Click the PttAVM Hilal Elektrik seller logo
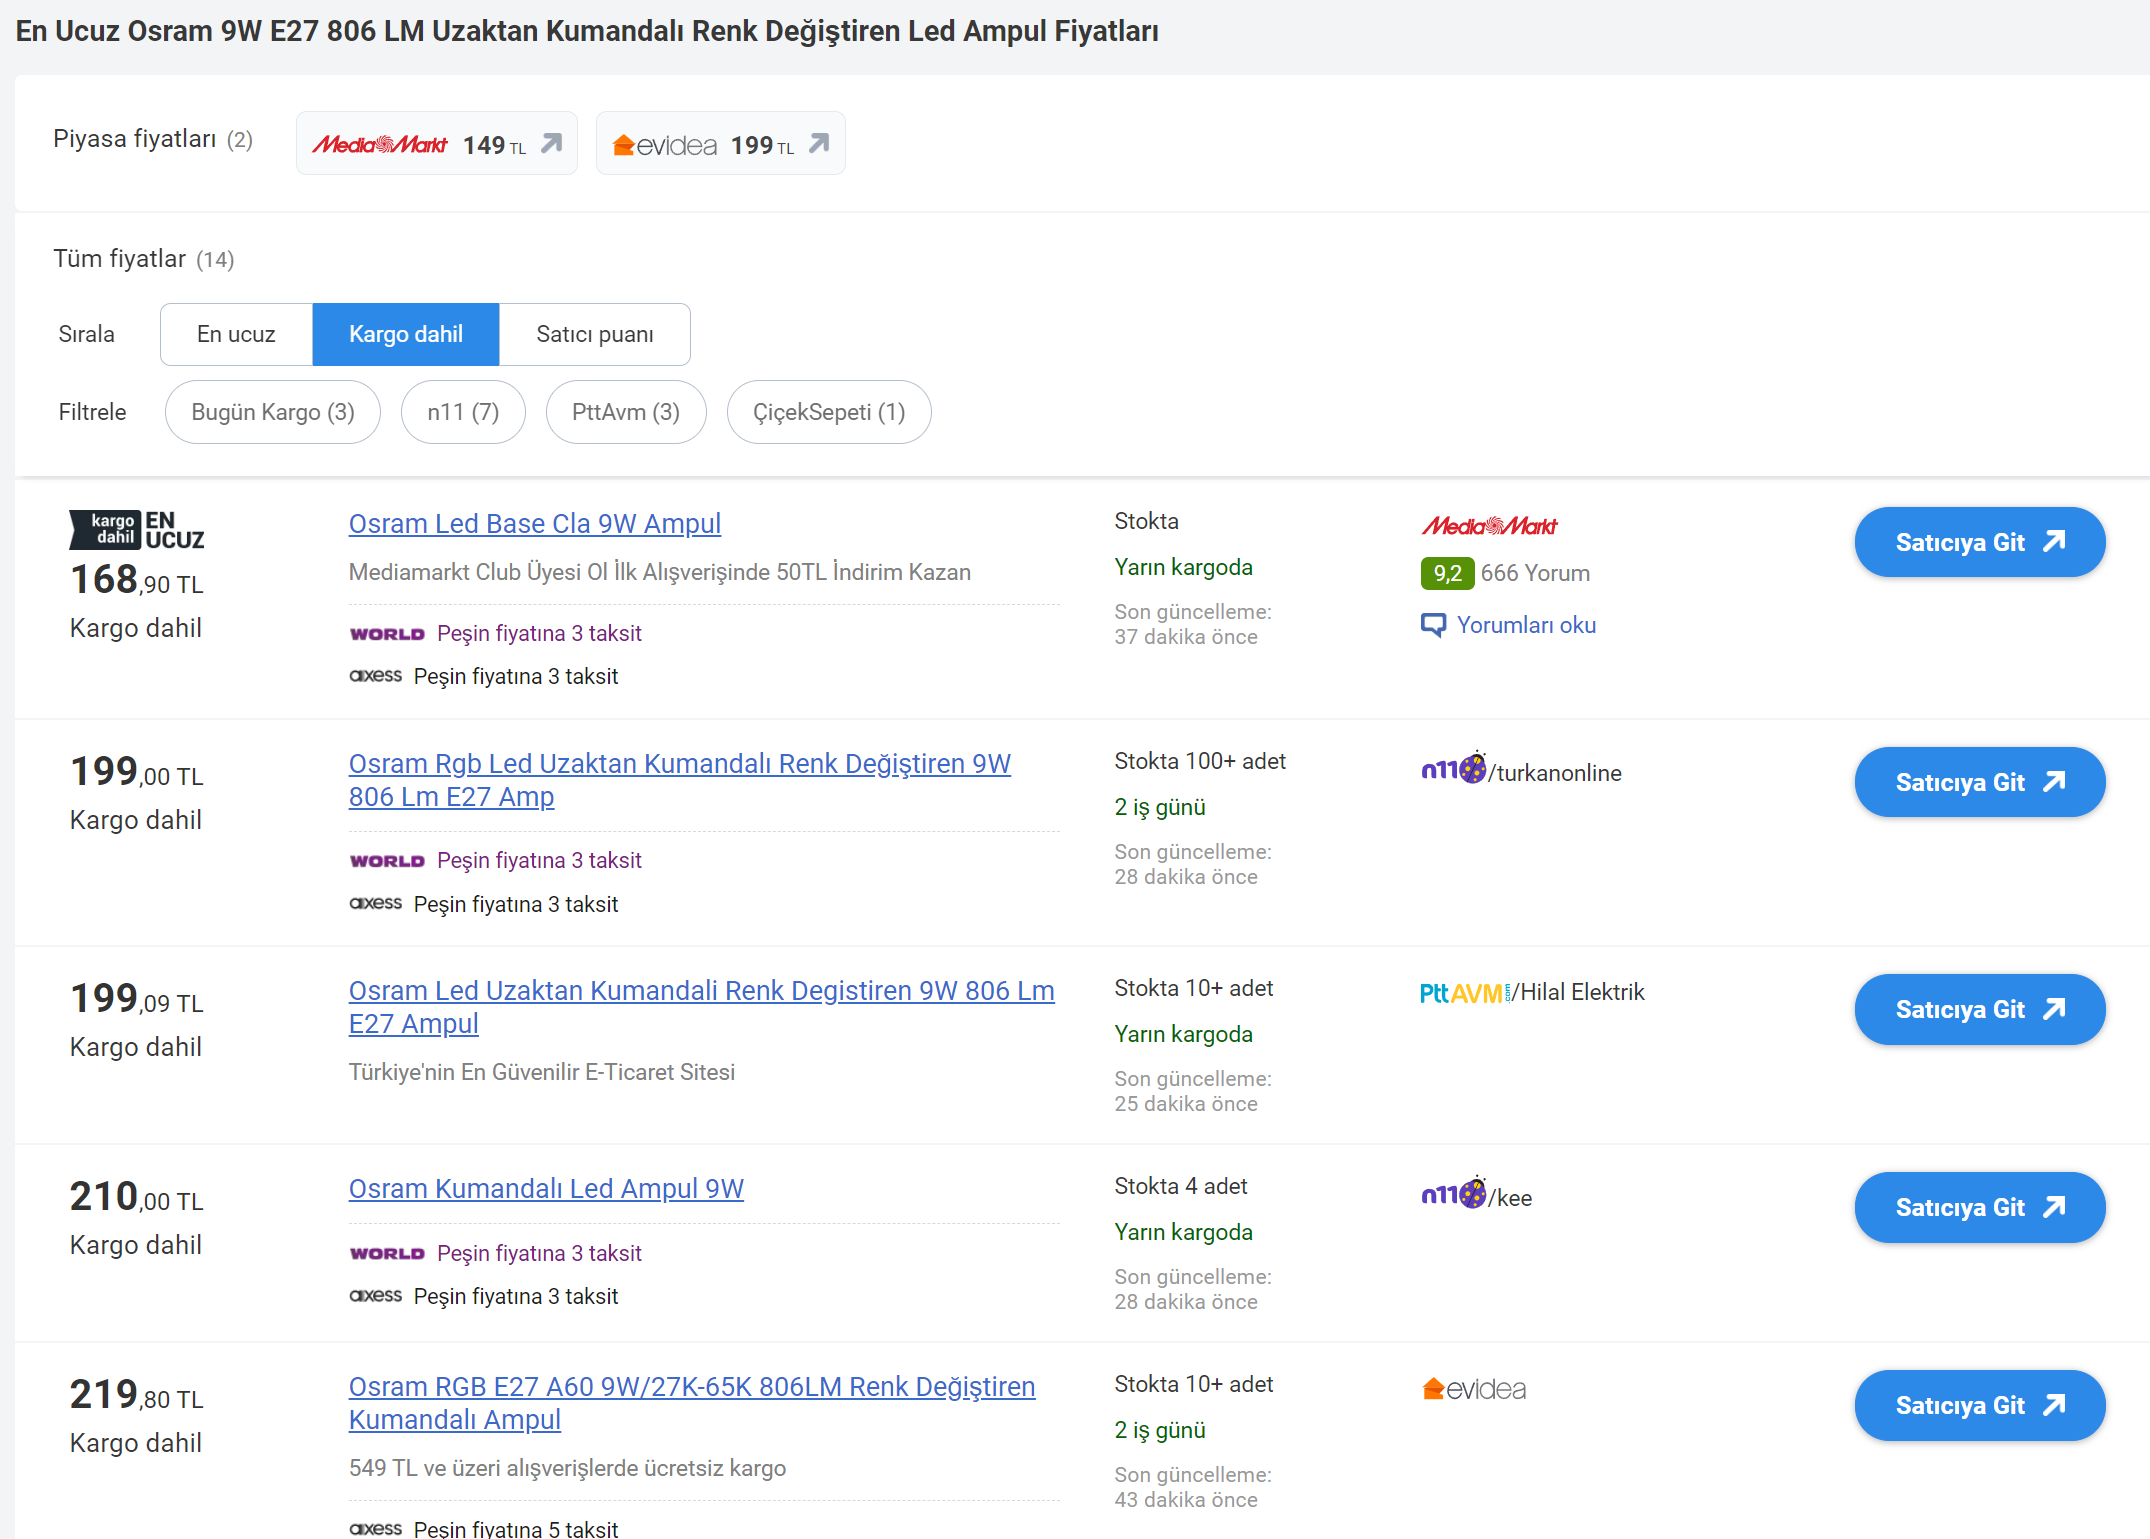Viewport: 2150px width, 1539px height. click(1466, 993)
